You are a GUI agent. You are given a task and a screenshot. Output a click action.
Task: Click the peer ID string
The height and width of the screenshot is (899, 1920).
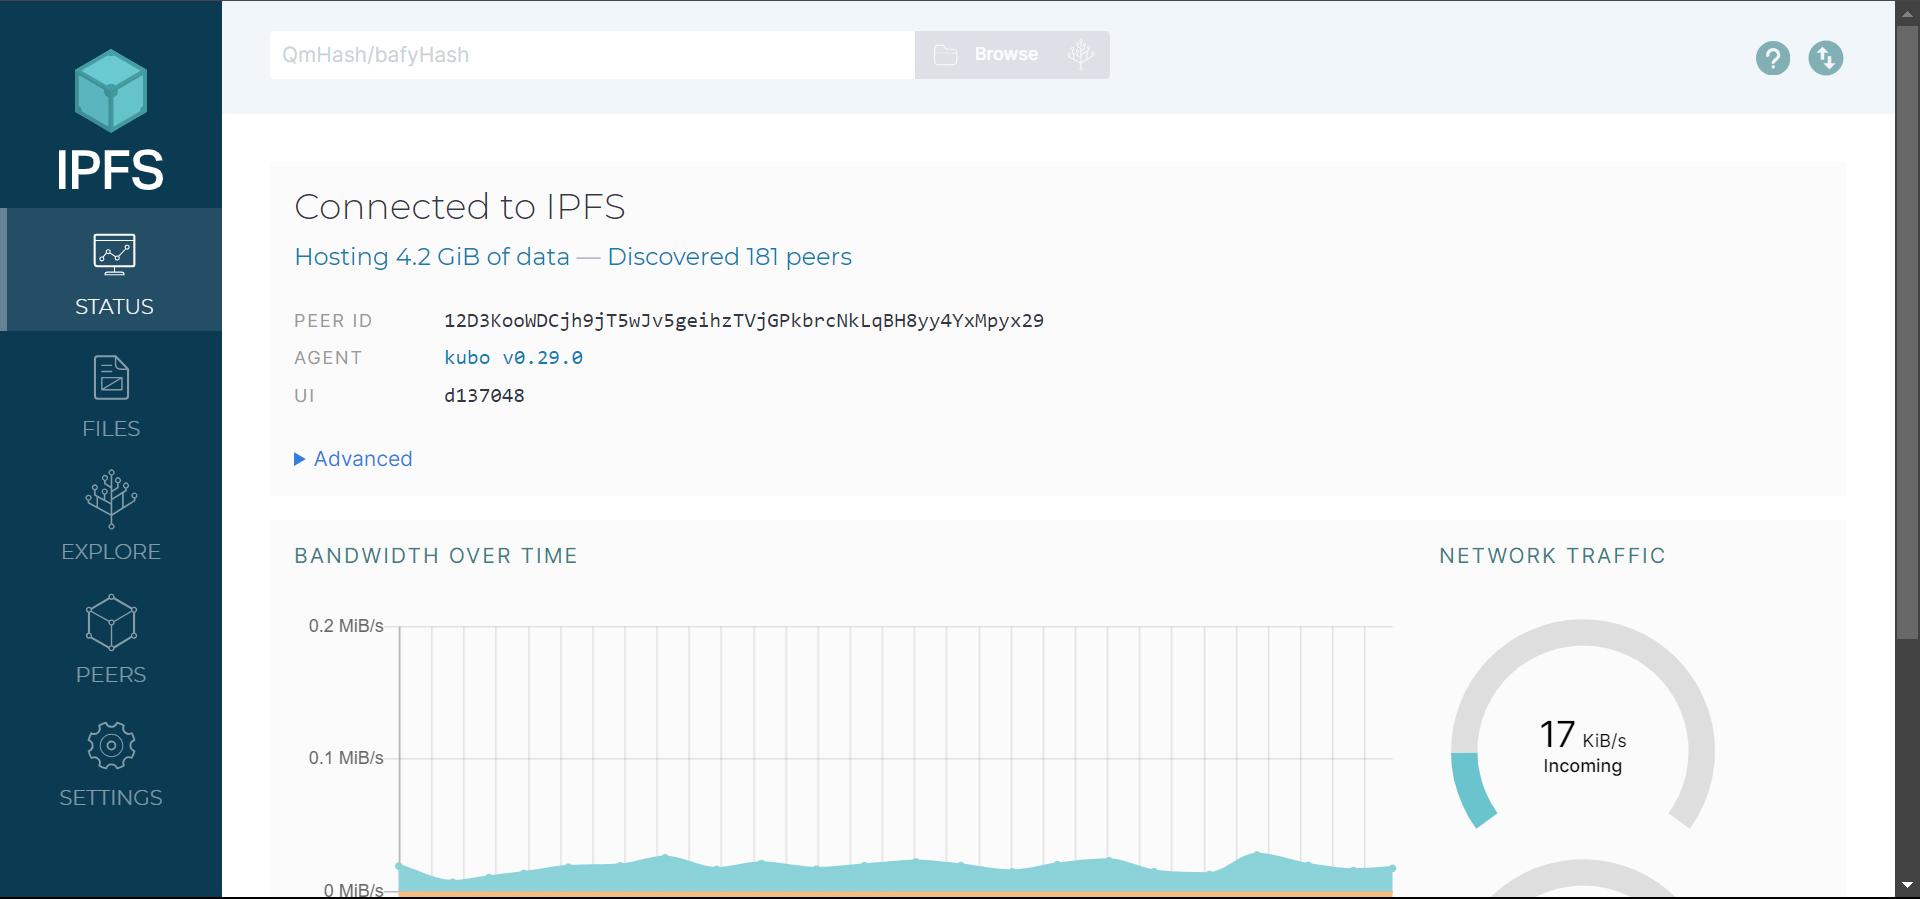743,321
